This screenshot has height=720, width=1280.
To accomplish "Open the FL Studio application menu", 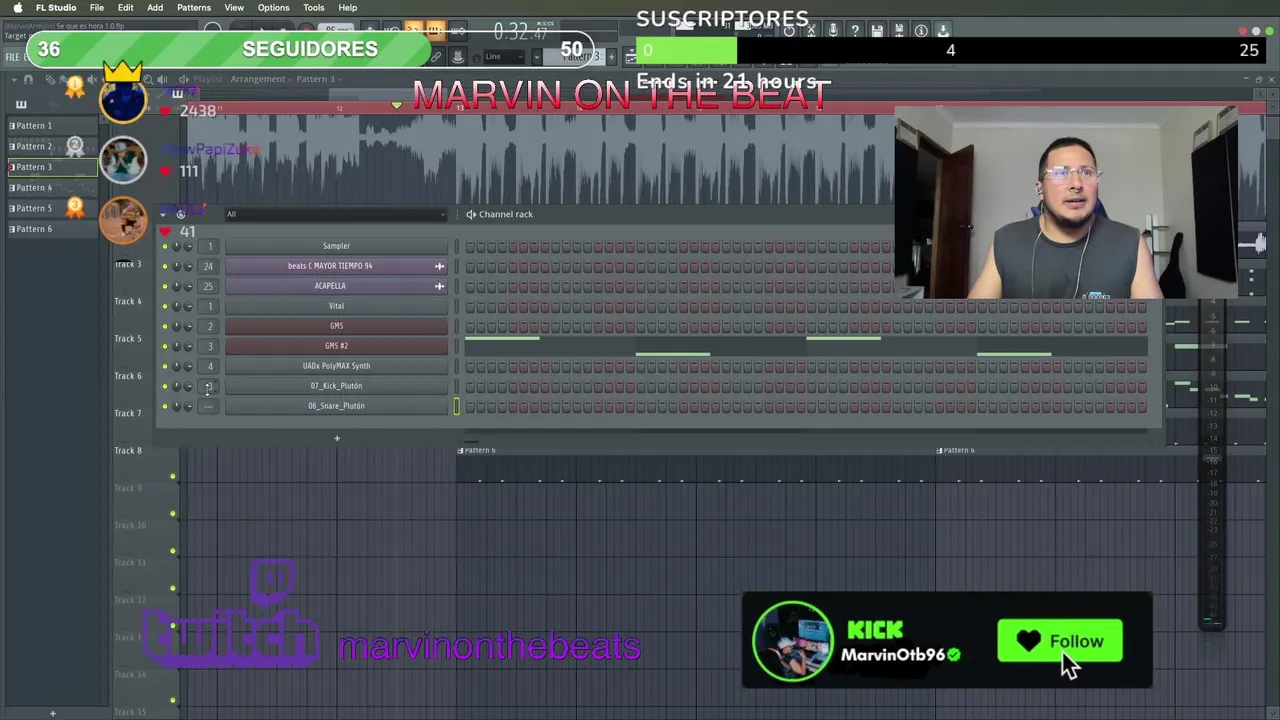I will point(56,8).
